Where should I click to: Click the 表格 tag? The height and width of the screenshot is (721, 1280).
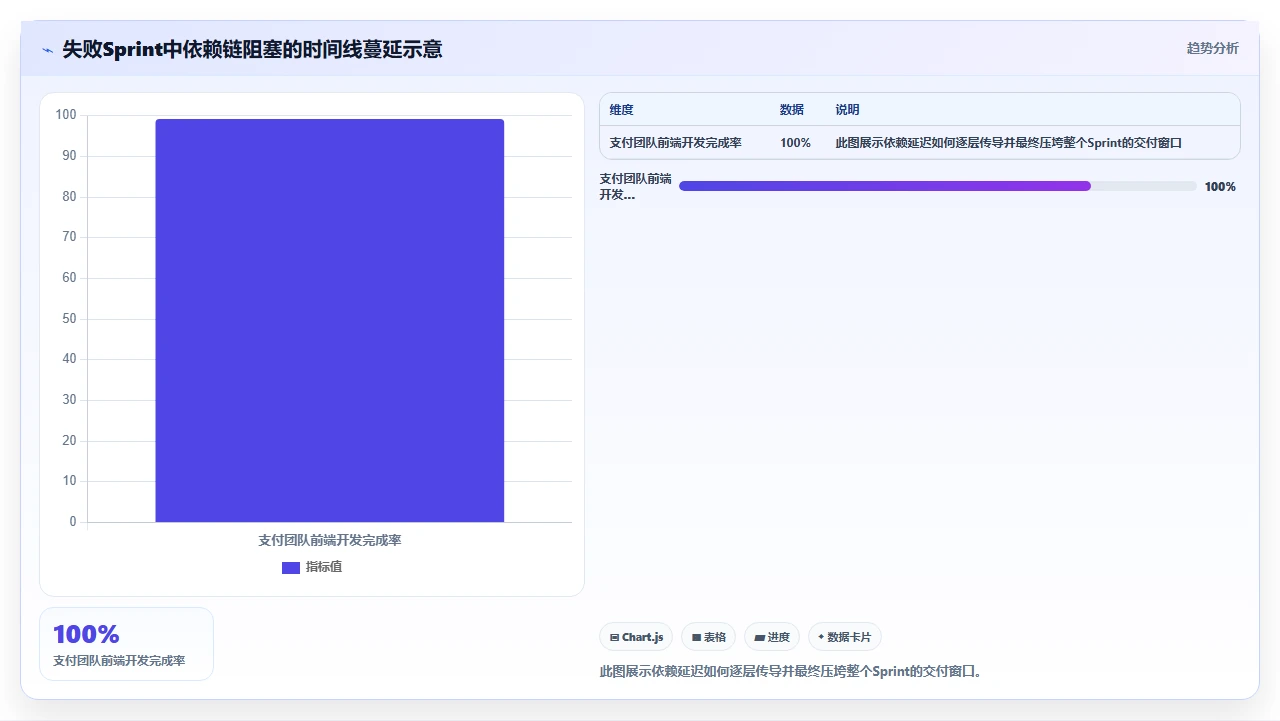708,637
